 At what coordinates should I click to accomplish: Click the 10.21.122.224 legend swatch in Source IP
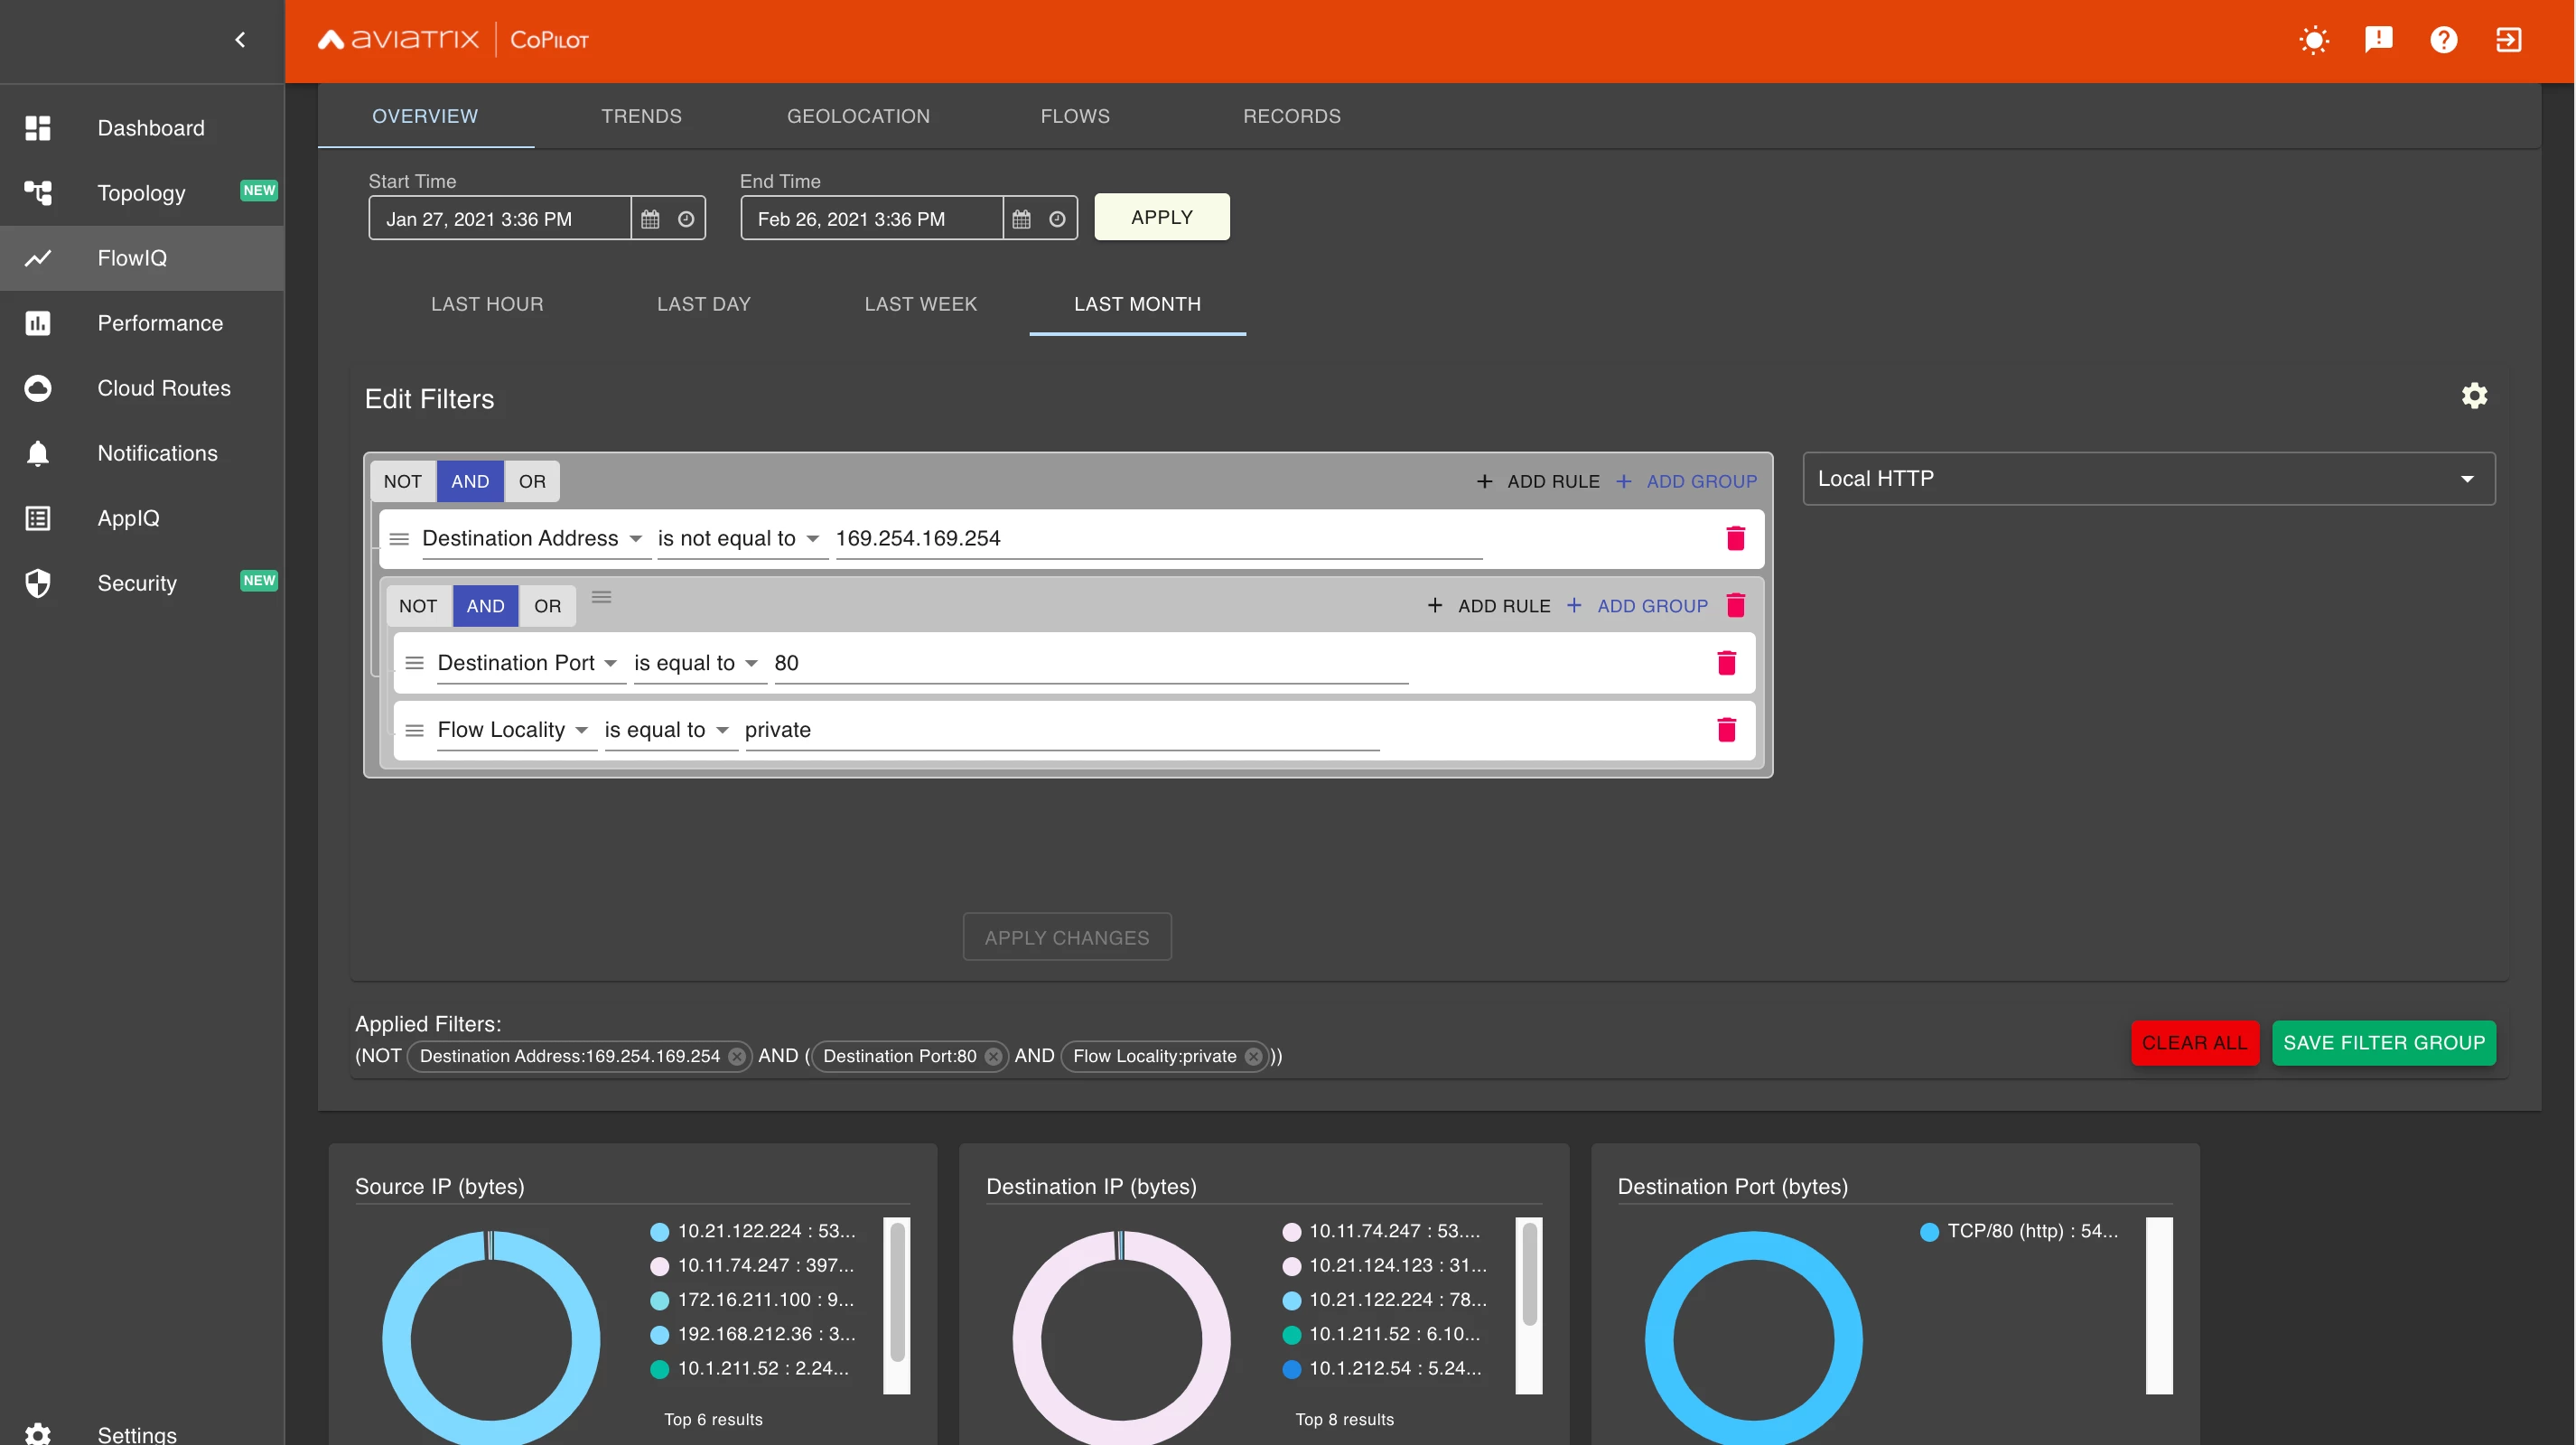point(659,1232)
